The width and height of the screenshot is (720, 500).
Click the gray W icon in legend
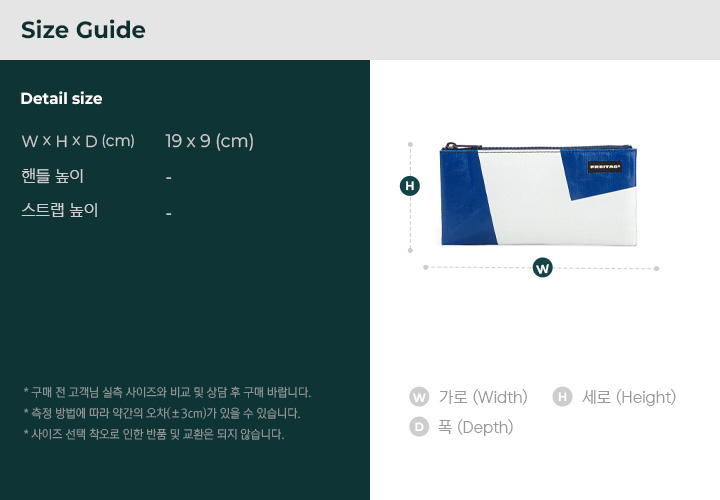(x=419, y=397)
